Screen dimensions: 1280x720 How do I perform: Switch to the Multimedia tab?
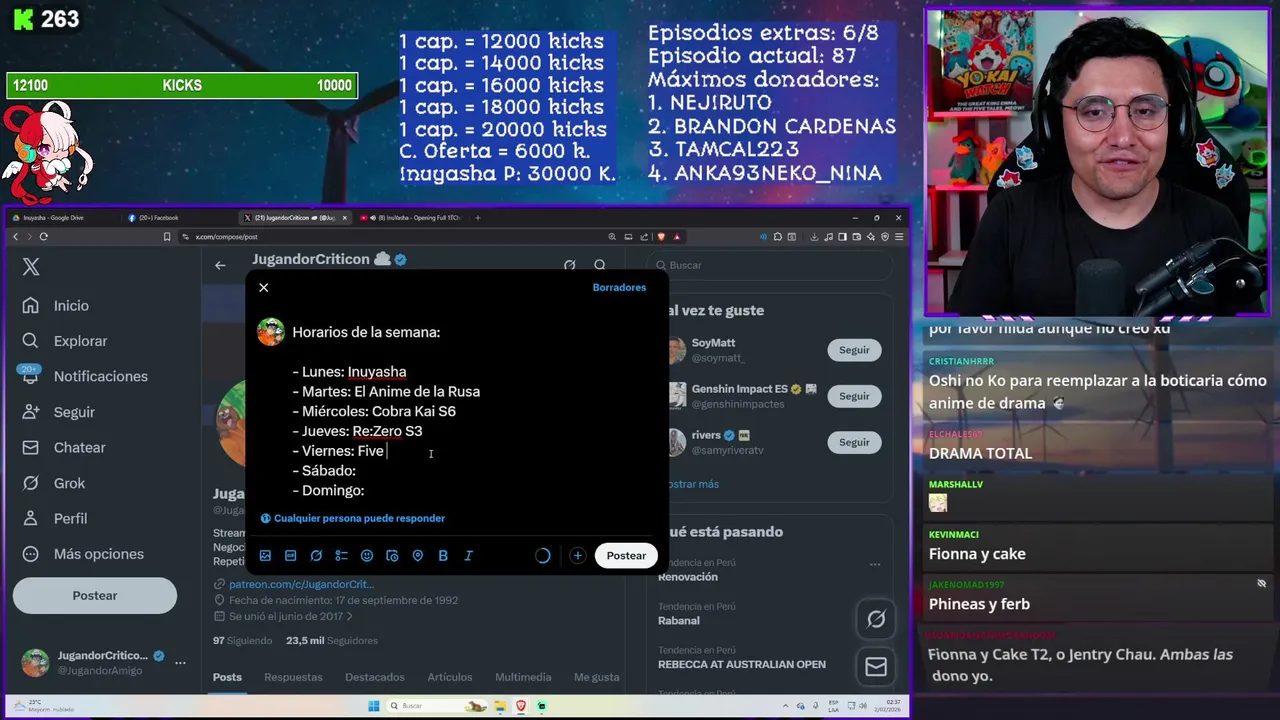coord(523,677)
